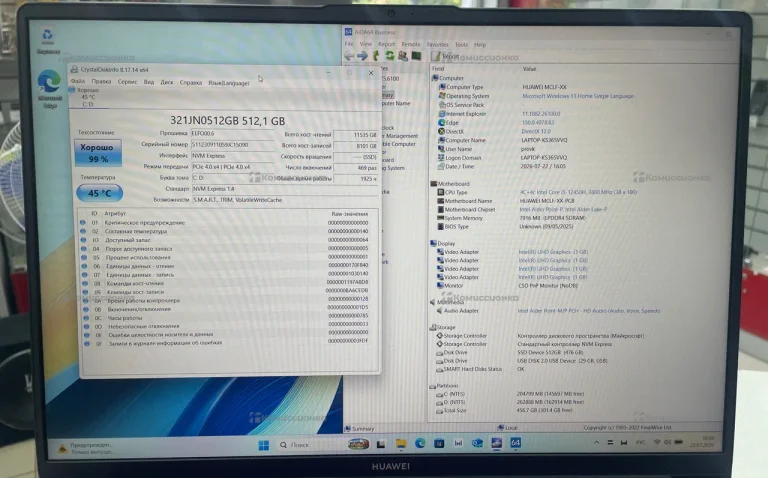Open the Recycle Bin desktop icon

tap(48, 41)
